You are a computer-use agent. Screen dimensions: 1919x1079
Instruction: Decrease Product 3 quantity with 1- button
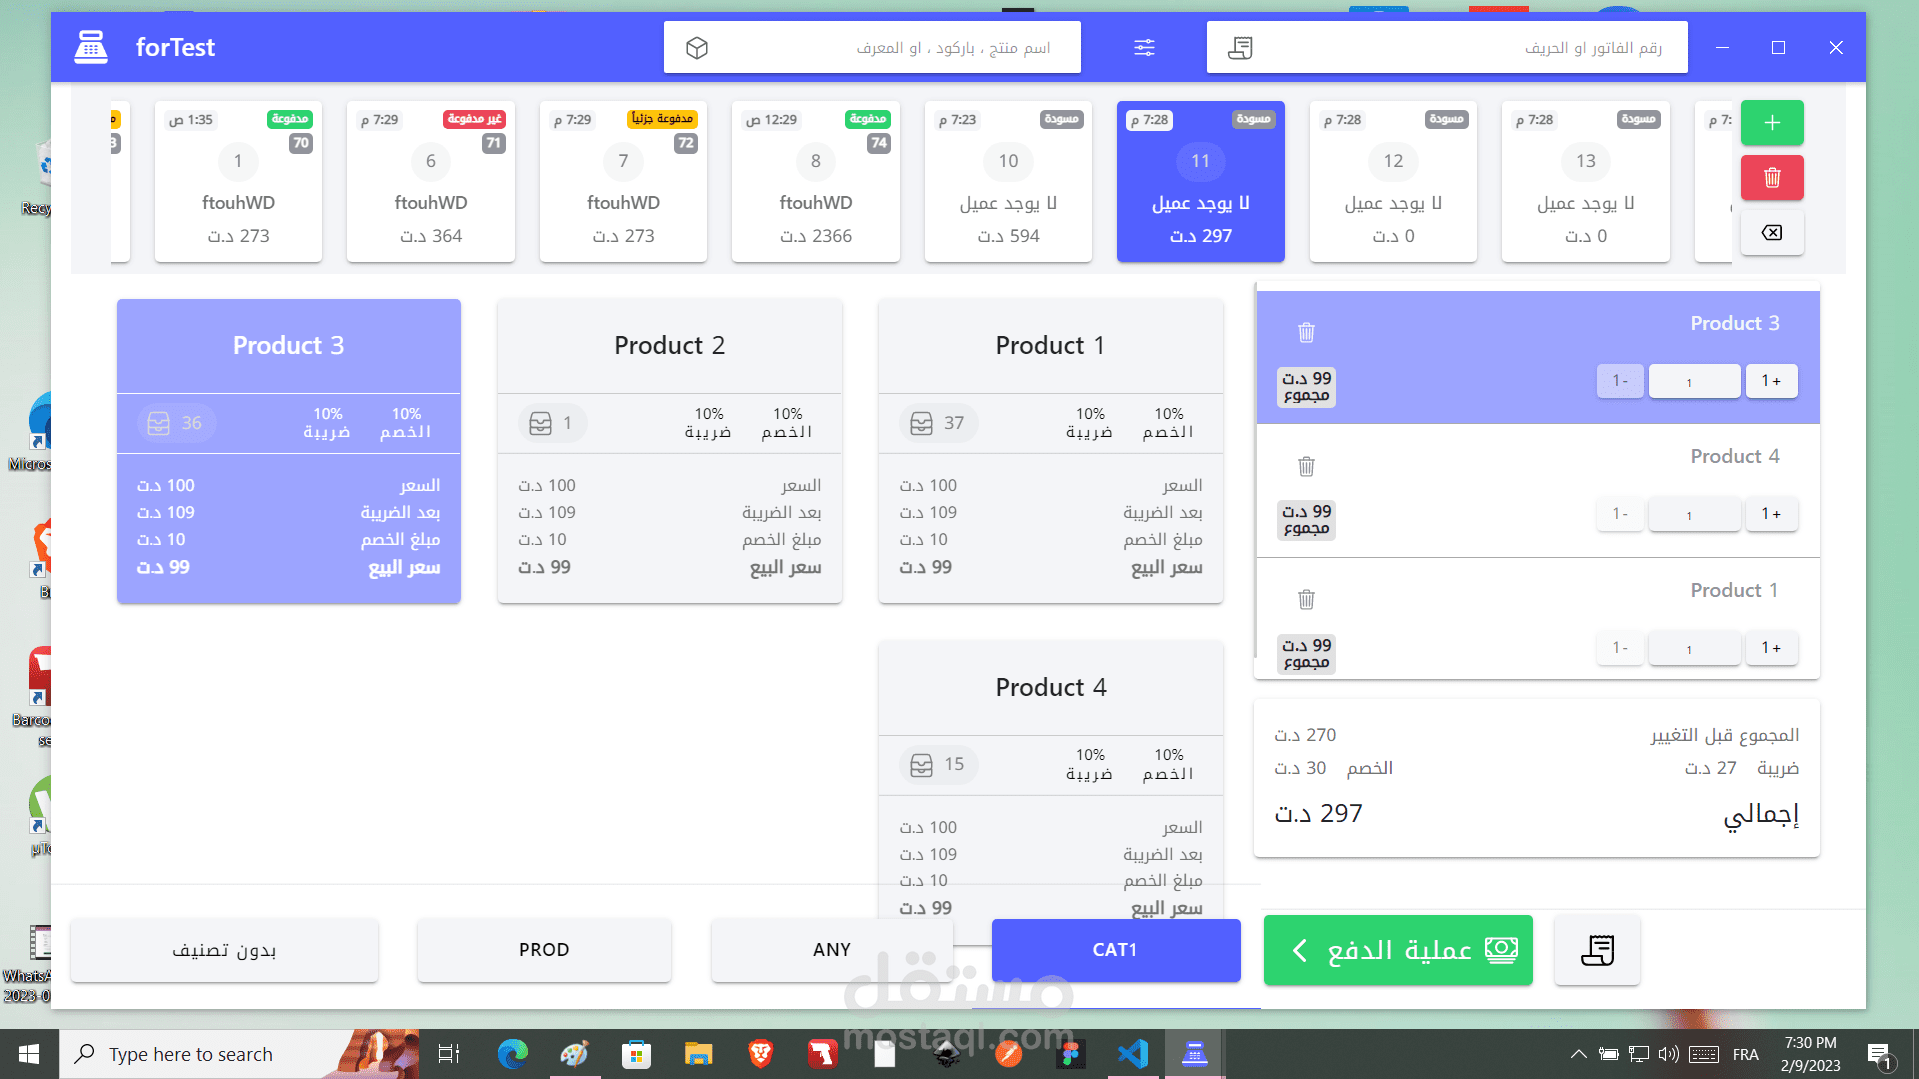click(1620, 381)
